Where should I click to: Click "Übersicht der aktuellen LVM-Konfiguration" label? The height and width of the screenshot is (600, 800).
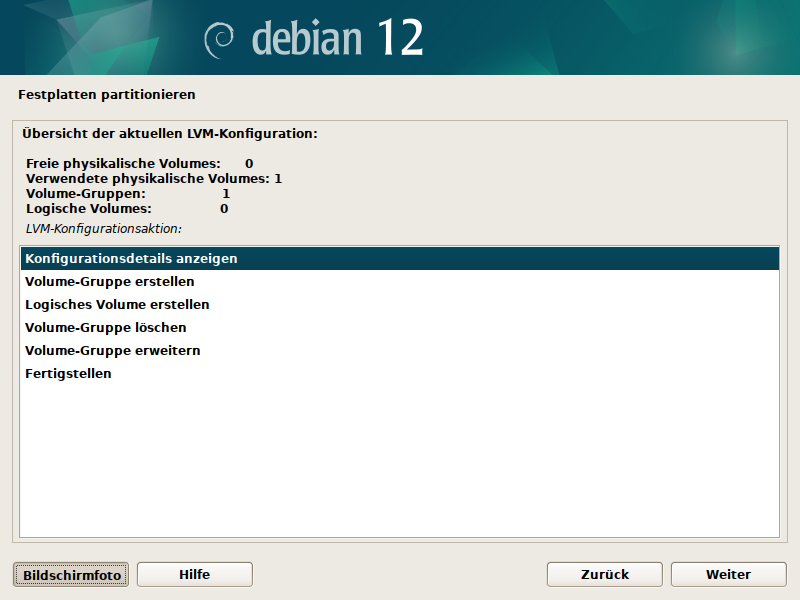(x=170, y=132)
